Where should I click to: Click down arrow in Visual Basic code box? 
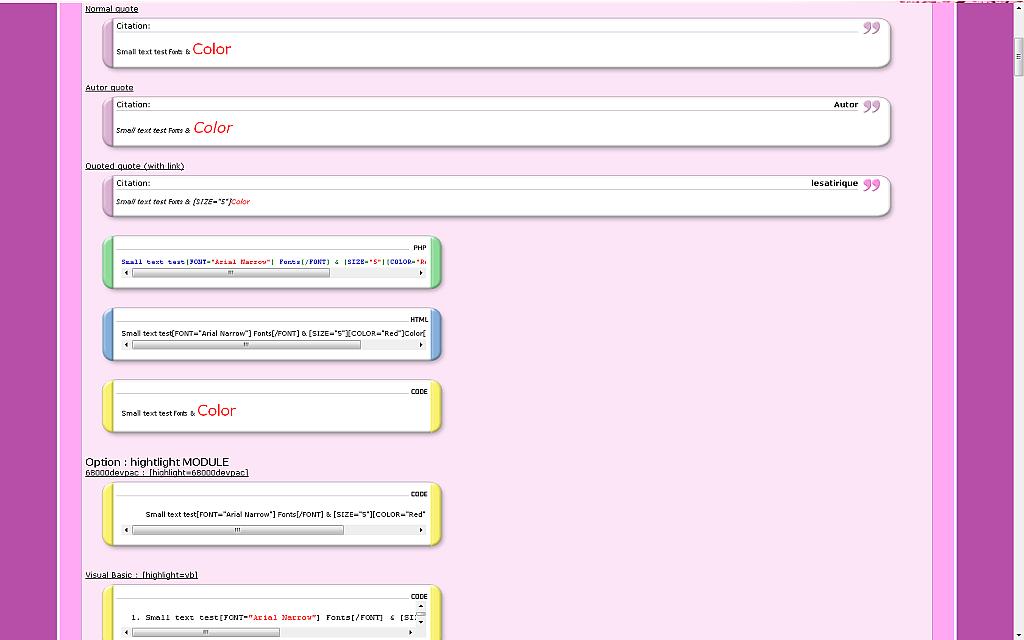point(421,621)
